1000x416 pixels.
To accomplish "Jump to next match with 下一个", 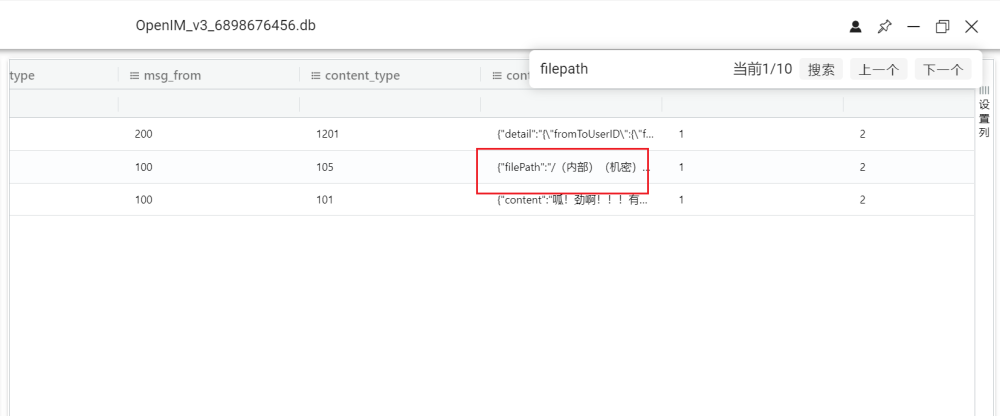I will pyautogui.click(x=943, y=69).
